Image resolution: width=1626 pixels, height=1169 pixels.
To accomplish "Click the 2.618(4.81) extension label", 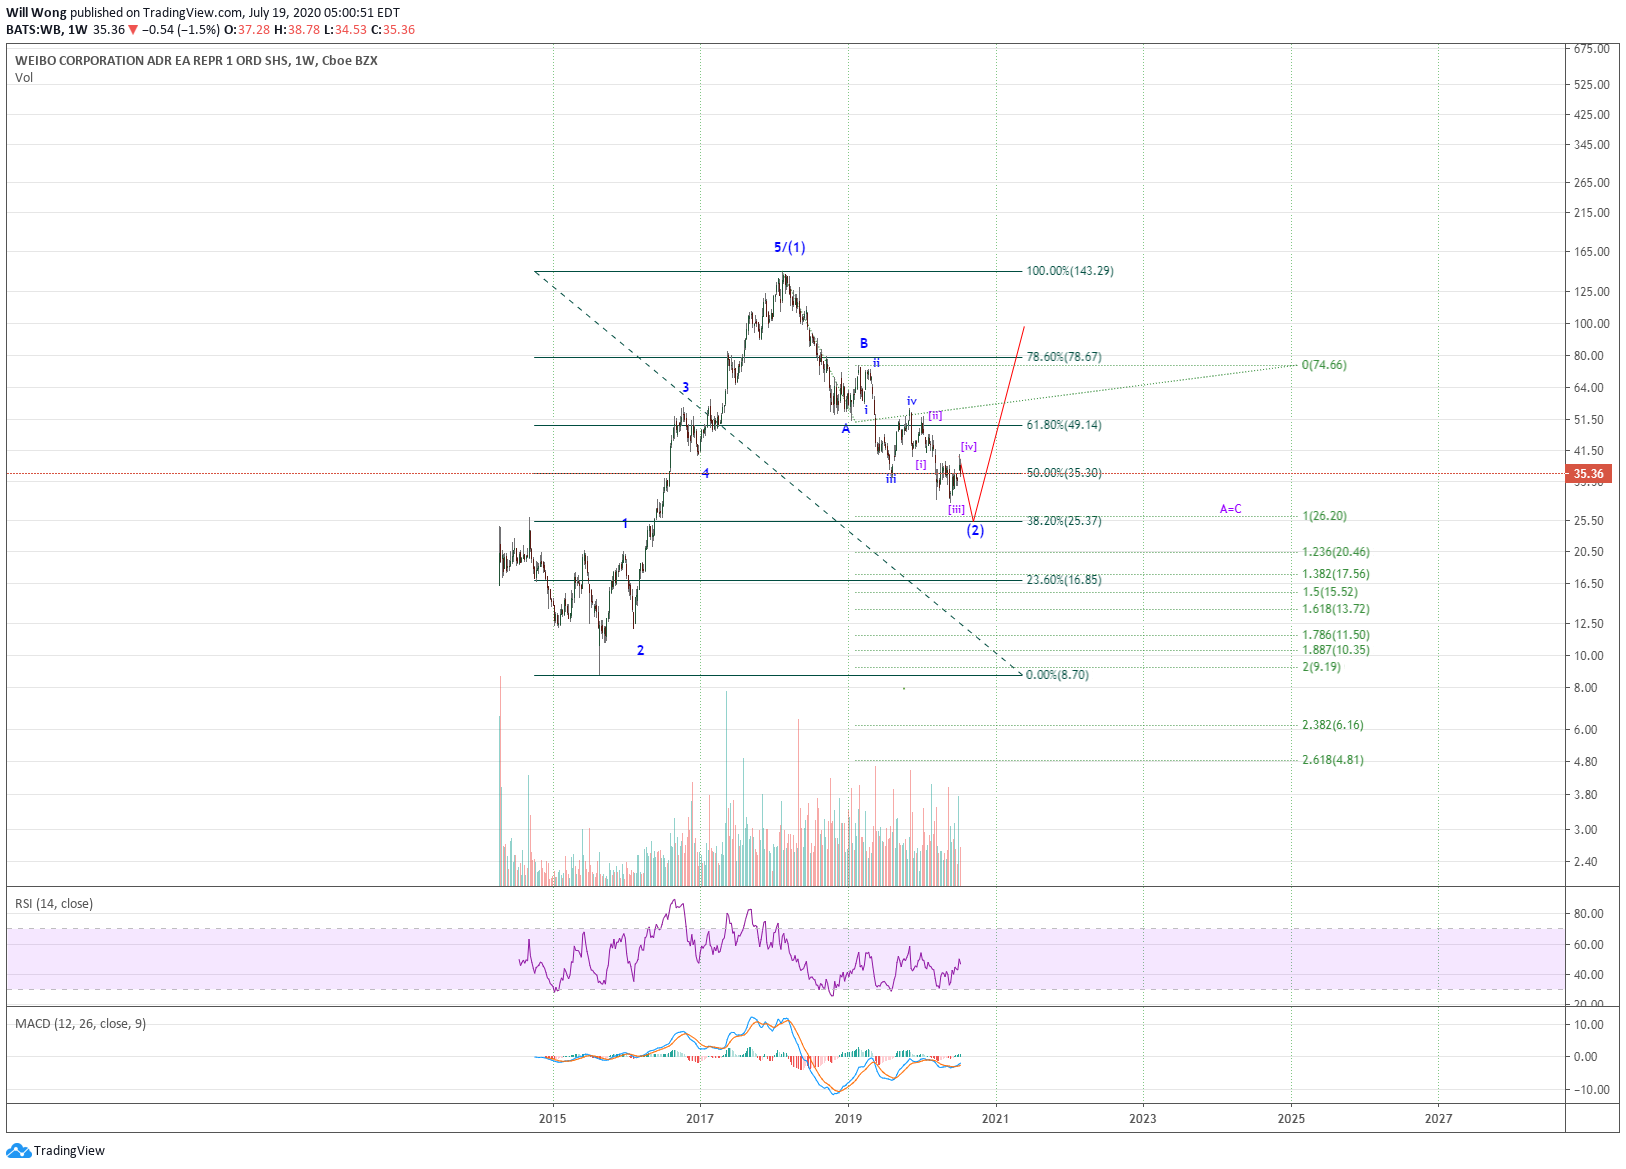I will pyautogui.click(x=1333, y=760).
